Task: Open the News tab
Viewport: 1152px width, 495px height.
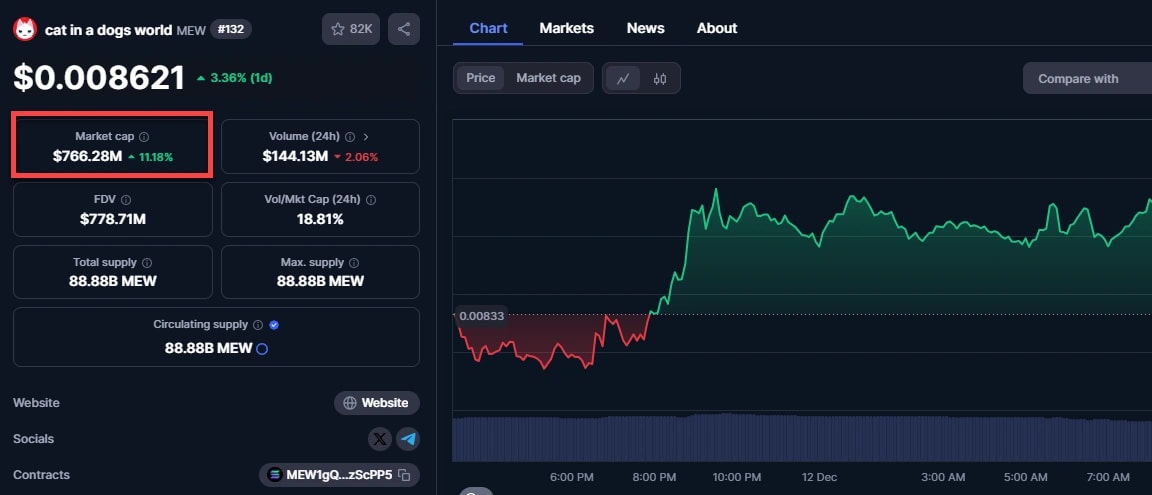Action: point(645,28)
